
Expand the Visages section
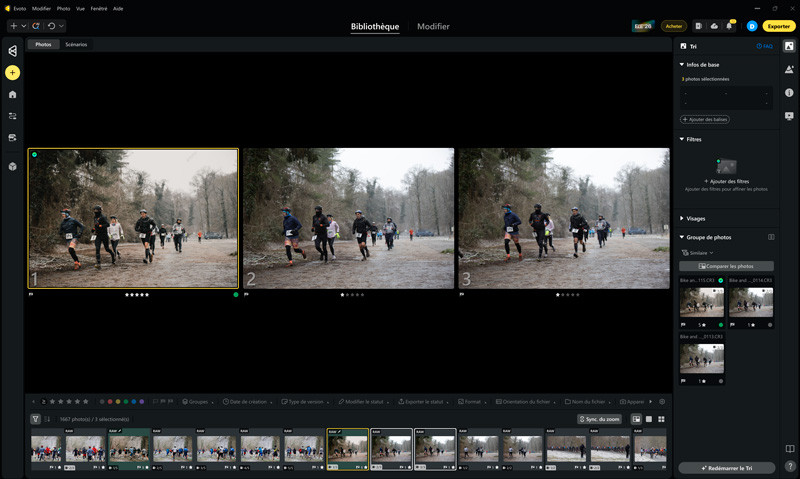click(x=682, y=218)
